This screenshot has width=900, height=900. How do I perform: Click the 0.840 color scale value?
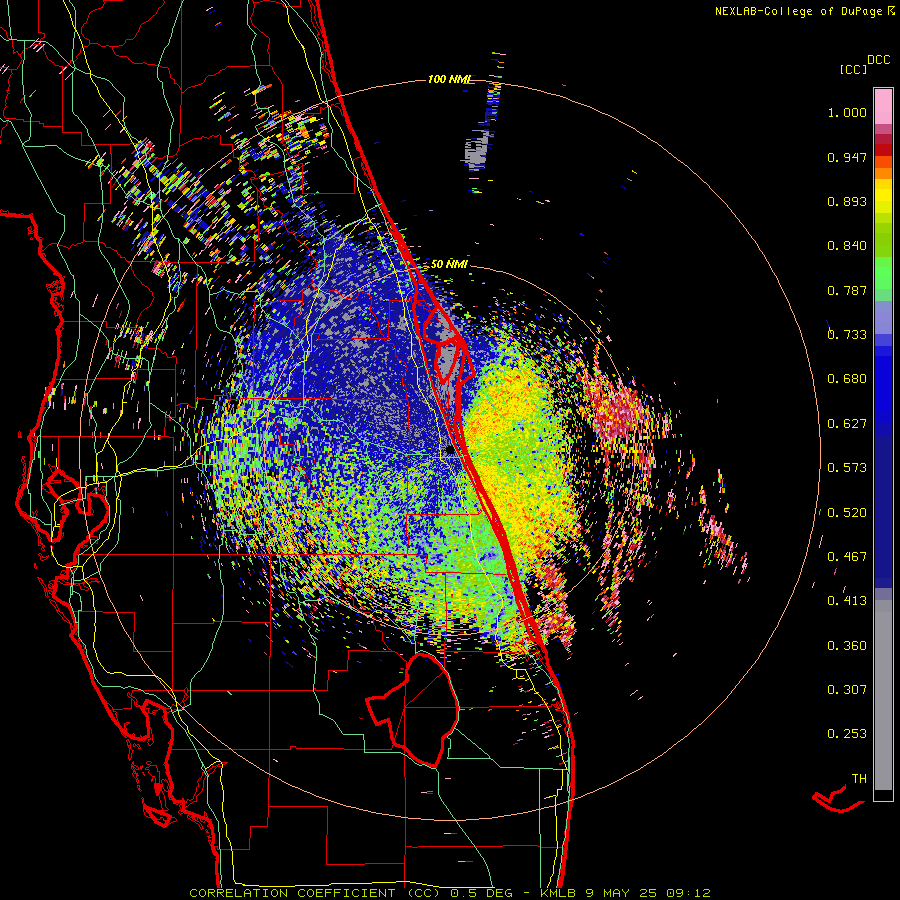847,246
